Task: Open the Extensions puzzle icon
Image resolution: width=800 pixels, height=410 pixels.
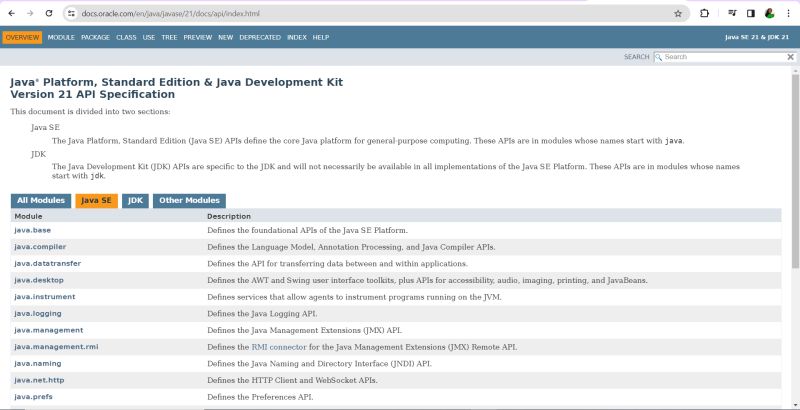Action: click(x=704, y=14)
